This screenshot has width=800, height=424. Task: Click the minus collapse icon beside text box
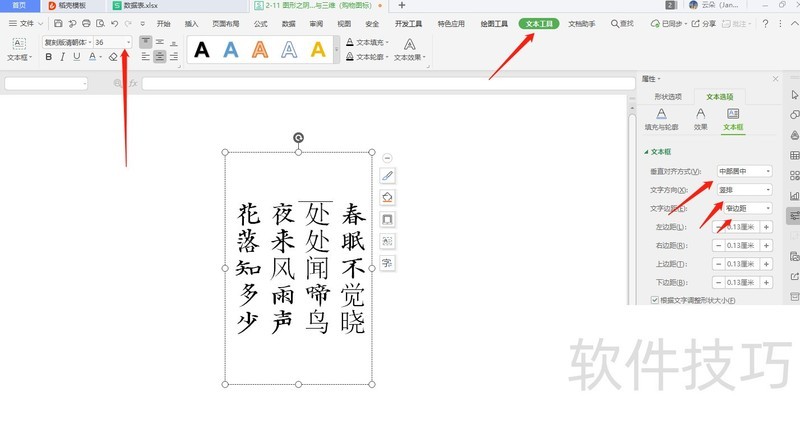(x=387, y=158)
